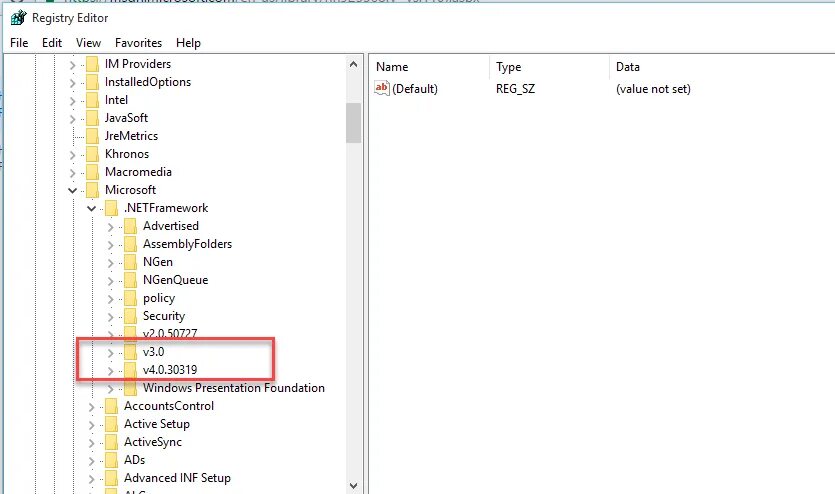This screenshot has width=835, height=494.
Task: Expand the JavaSoft key
Action: 72,119
